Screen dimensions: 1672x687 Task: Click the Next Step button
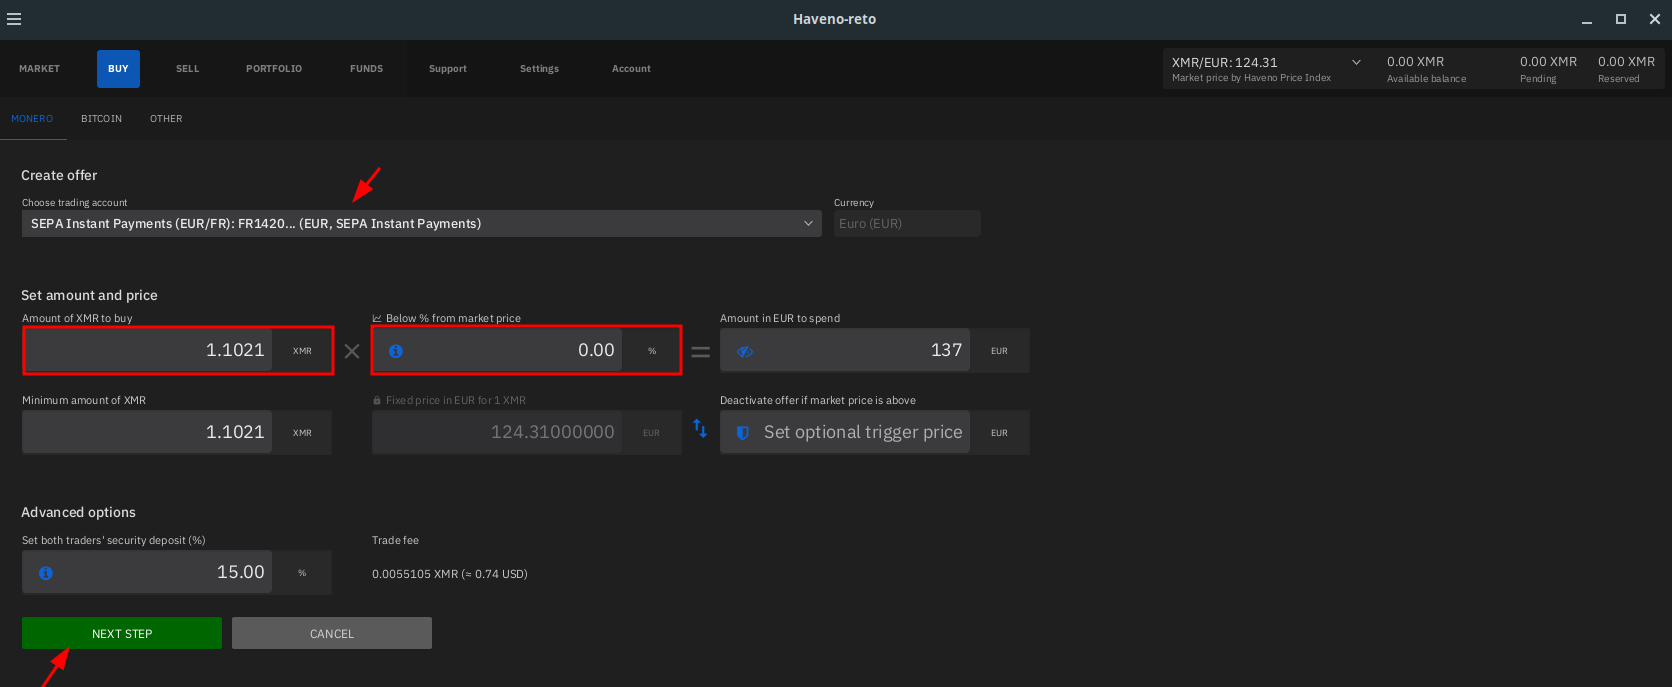click(x=122, y=633)
